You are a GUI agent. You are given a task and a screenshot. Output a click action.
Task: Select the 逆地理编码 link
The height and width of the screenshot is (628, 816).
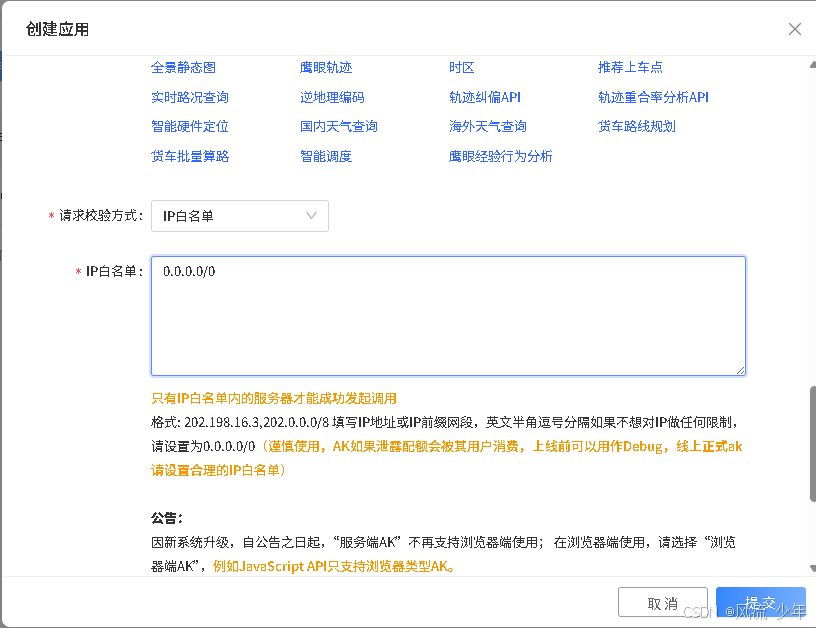coord(330,97)
